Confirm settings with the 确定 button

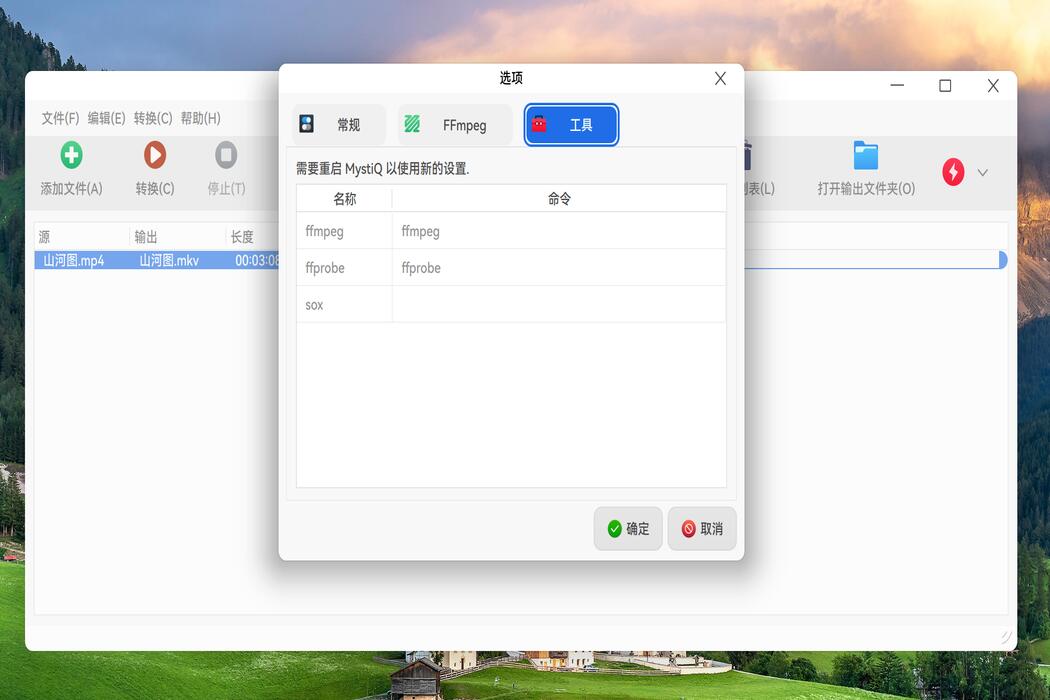click(x=628, y=528)
